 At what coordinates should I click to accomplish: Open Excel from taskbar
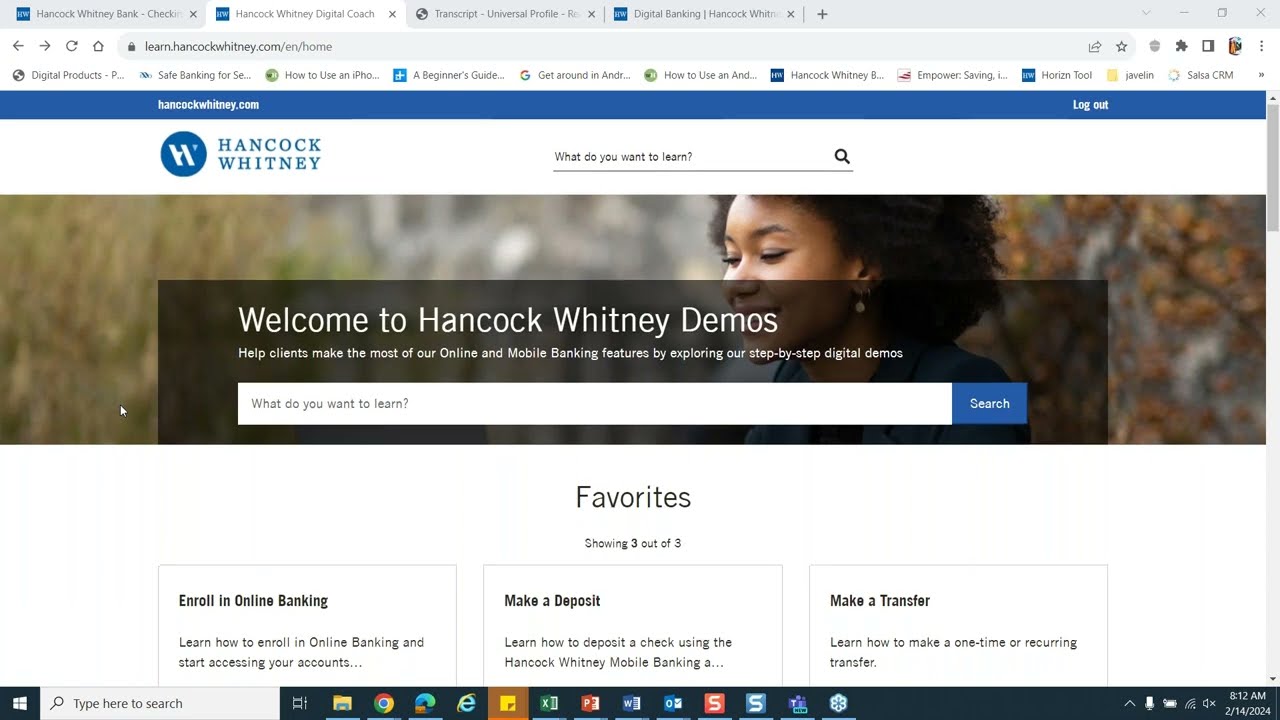pos(549,703)
